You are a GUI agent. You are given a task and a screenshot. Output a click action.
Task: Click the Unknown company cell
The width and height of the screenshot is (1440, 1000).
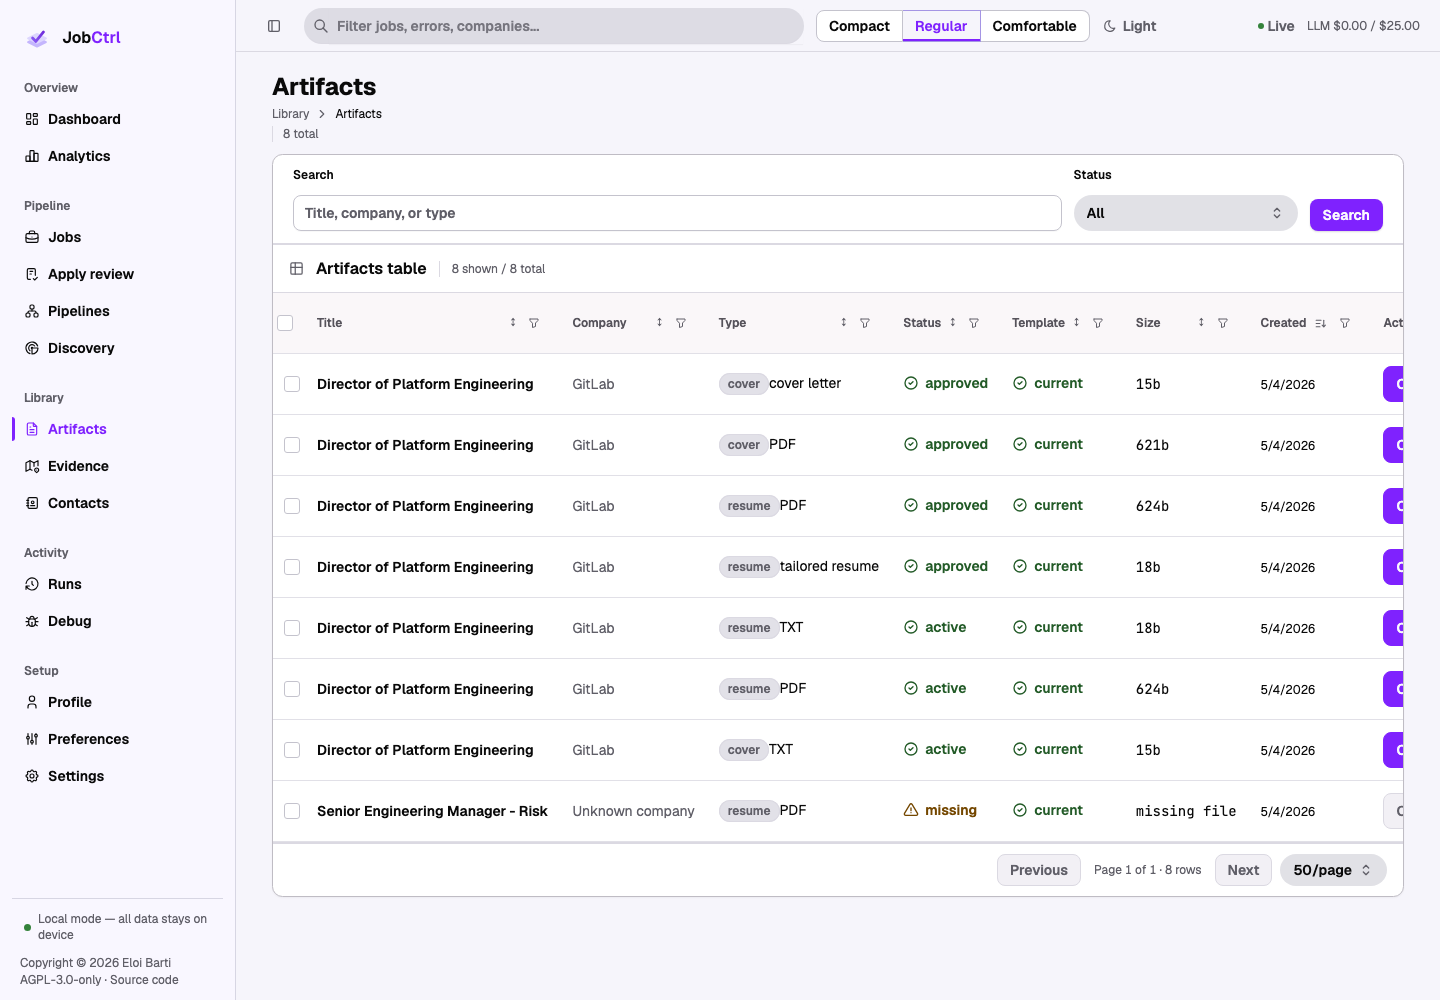633,811
